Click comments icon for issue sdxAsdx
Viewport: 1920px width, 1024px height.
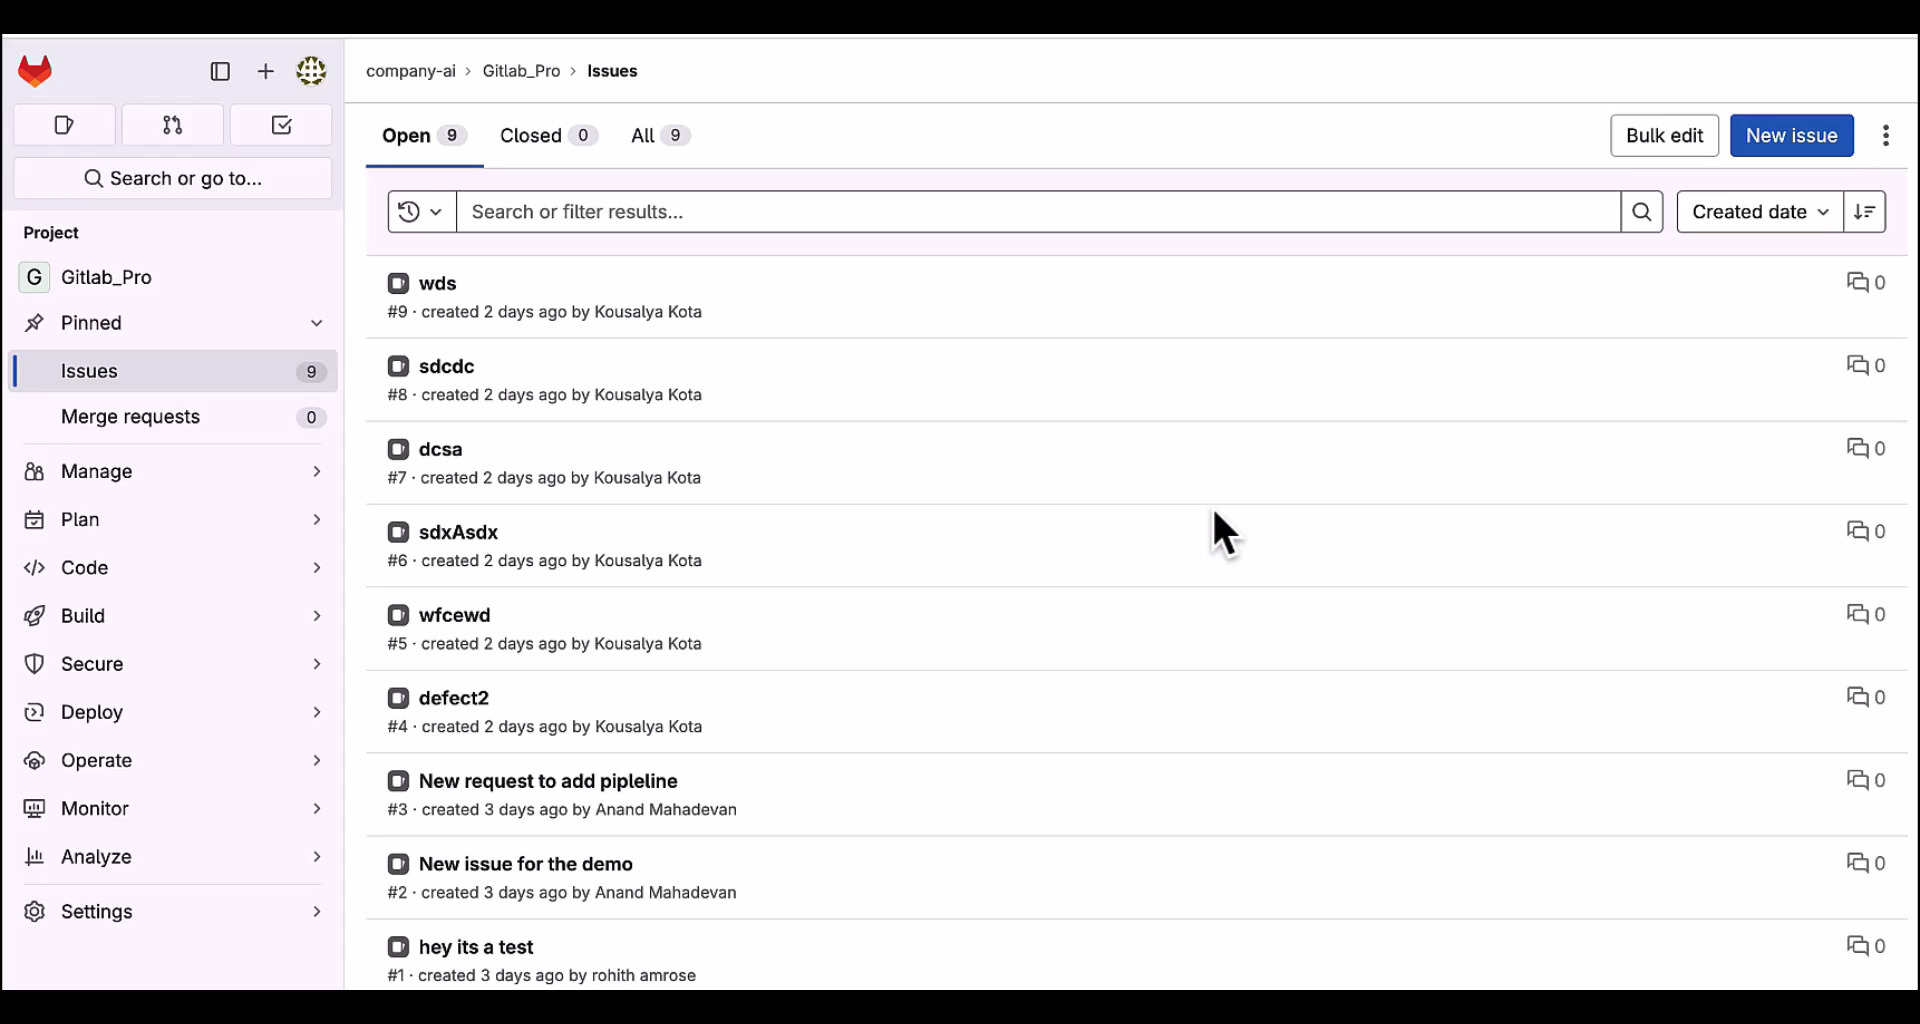[x=1858, y=532]
